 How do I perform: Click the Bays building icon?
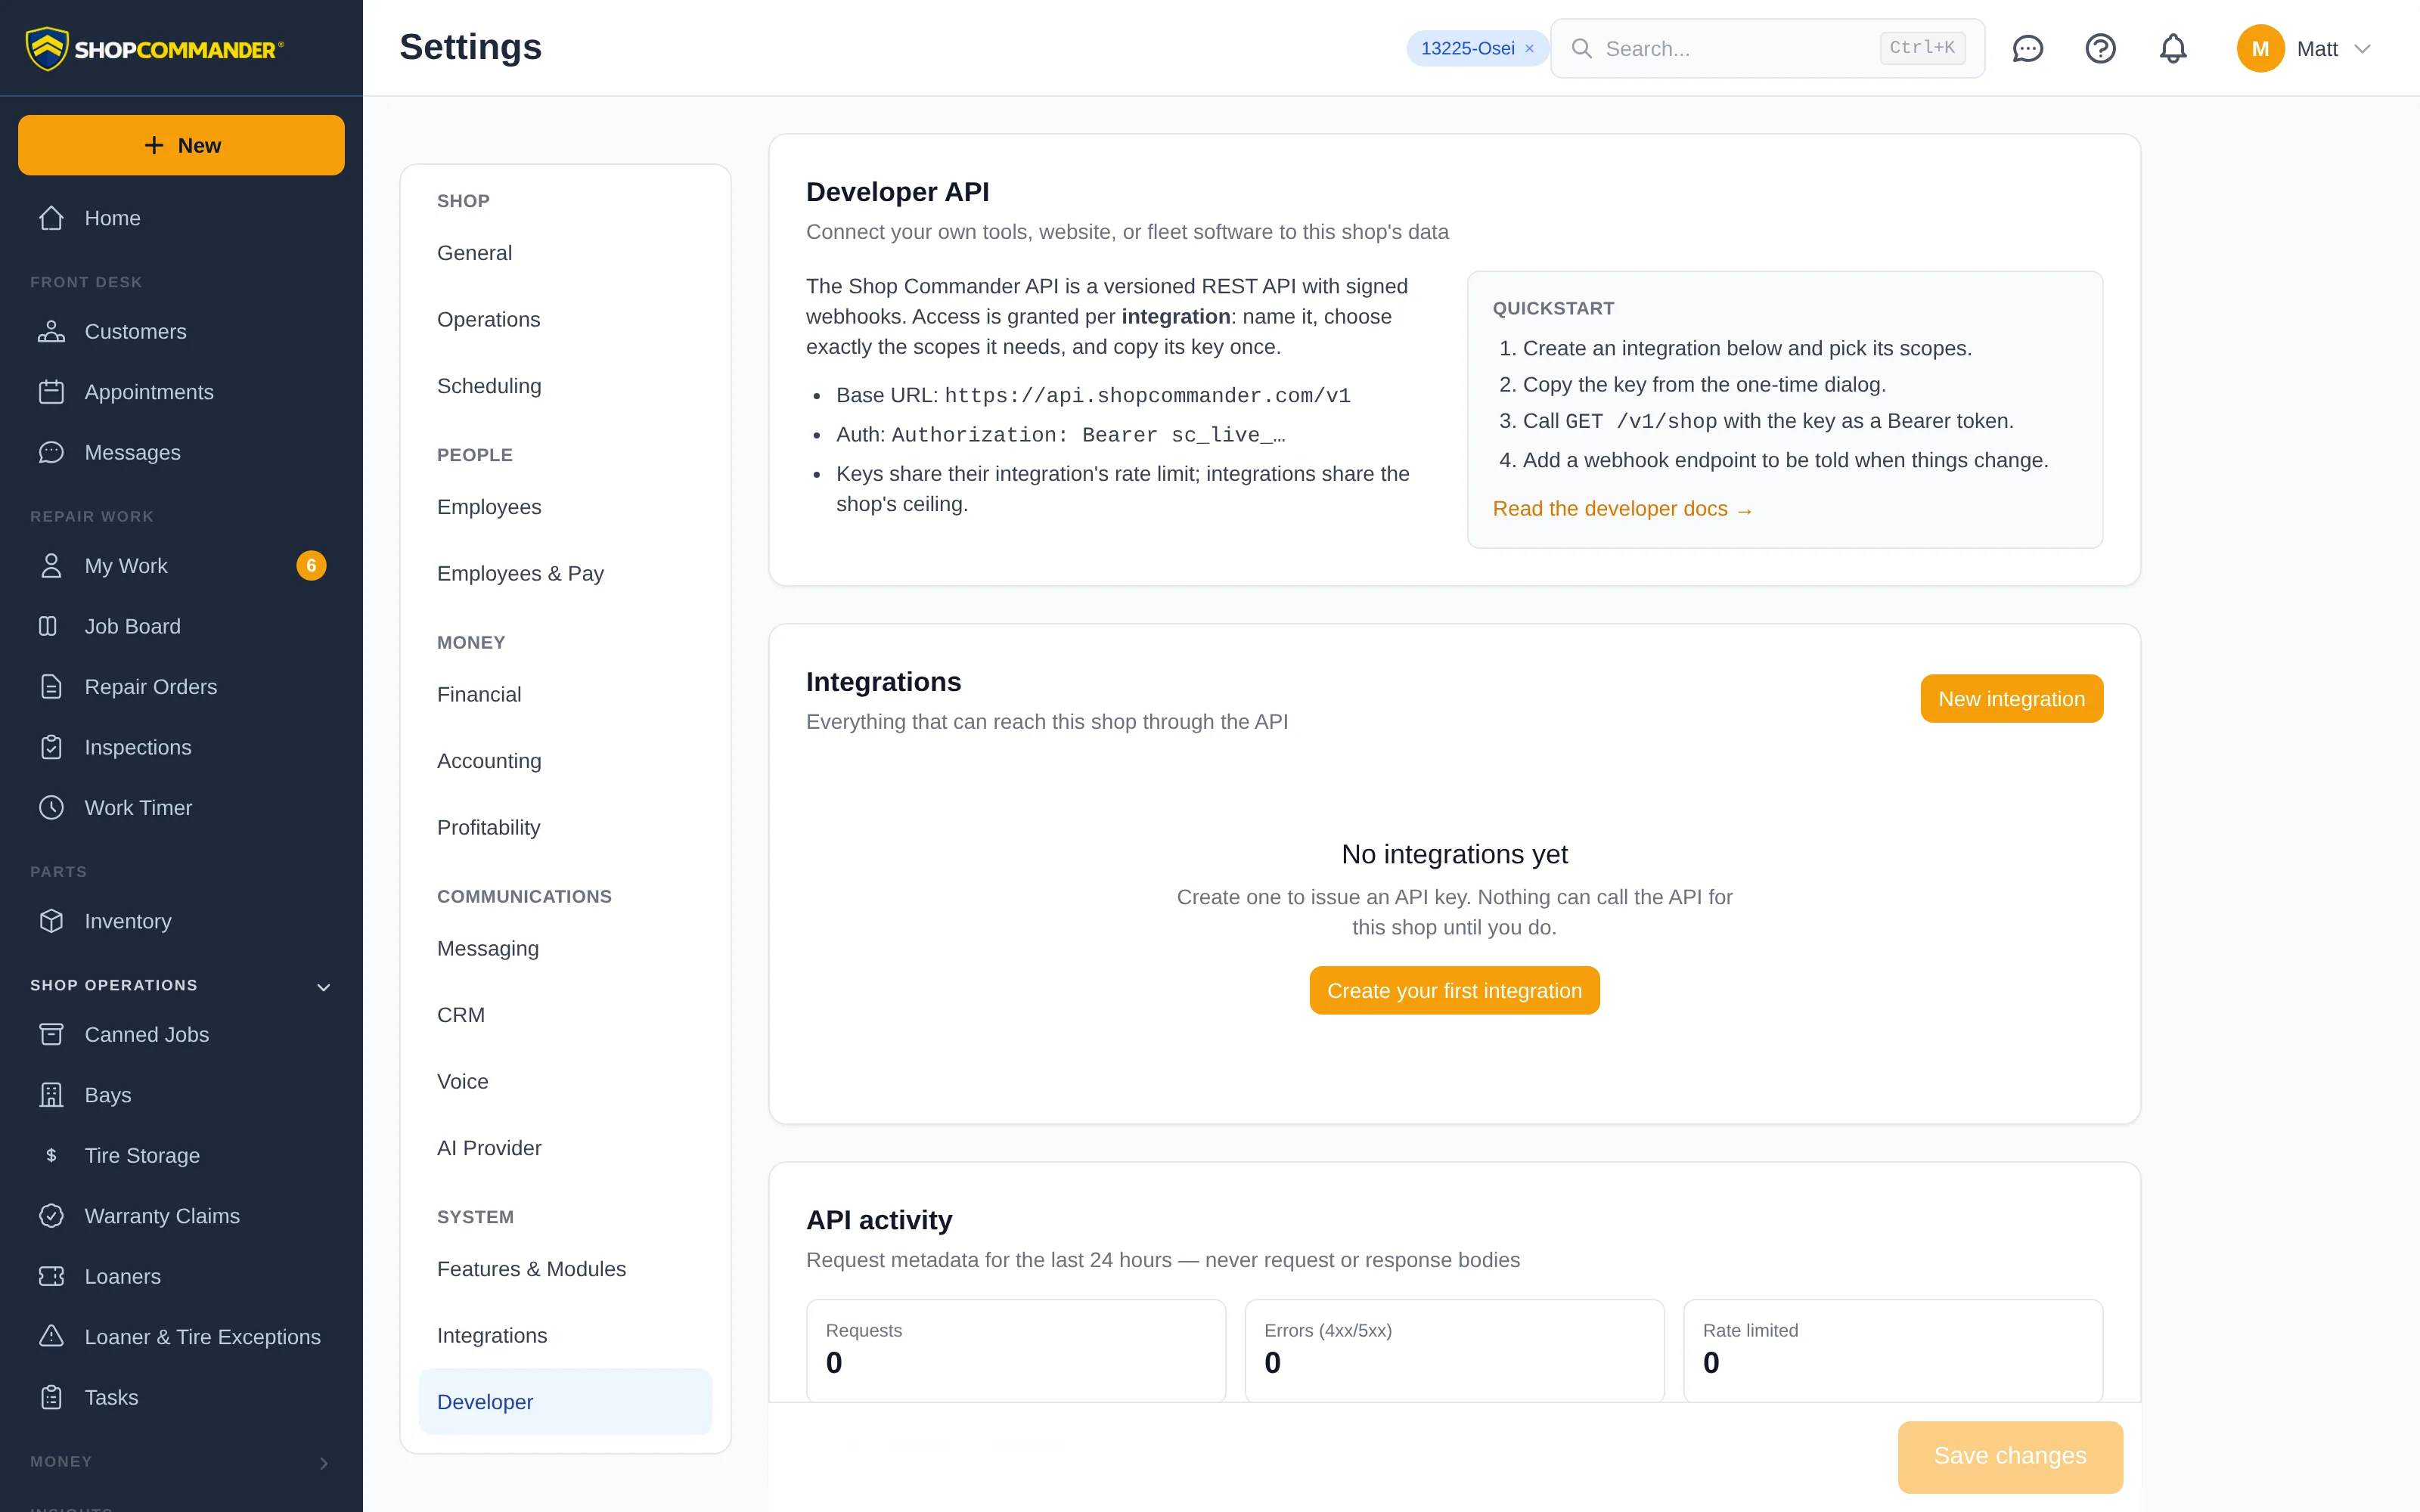(x=51, y=1095)
